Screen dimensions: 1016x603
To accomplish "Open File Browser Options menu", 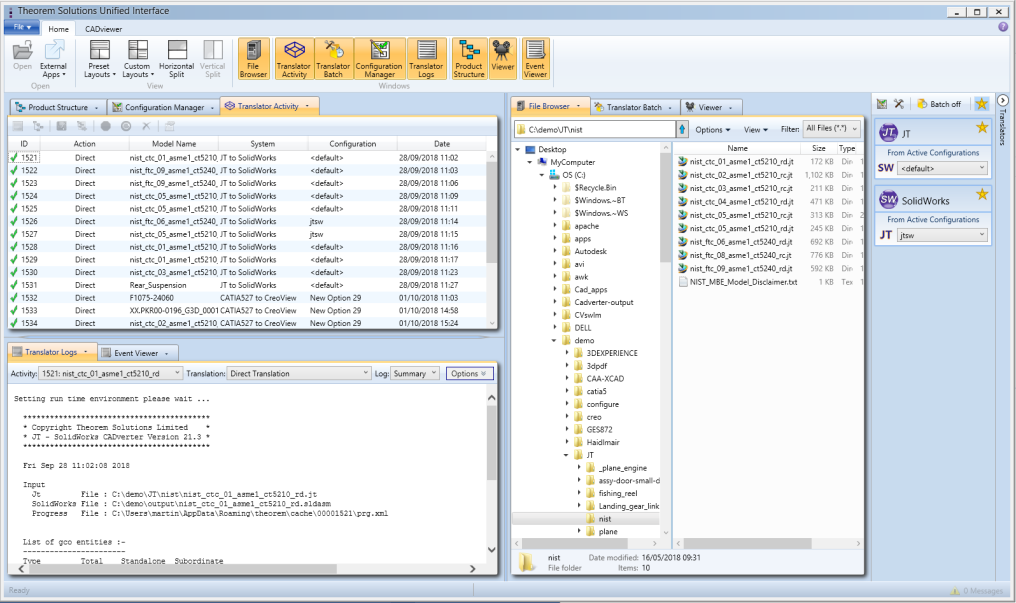I will point(713,130).
